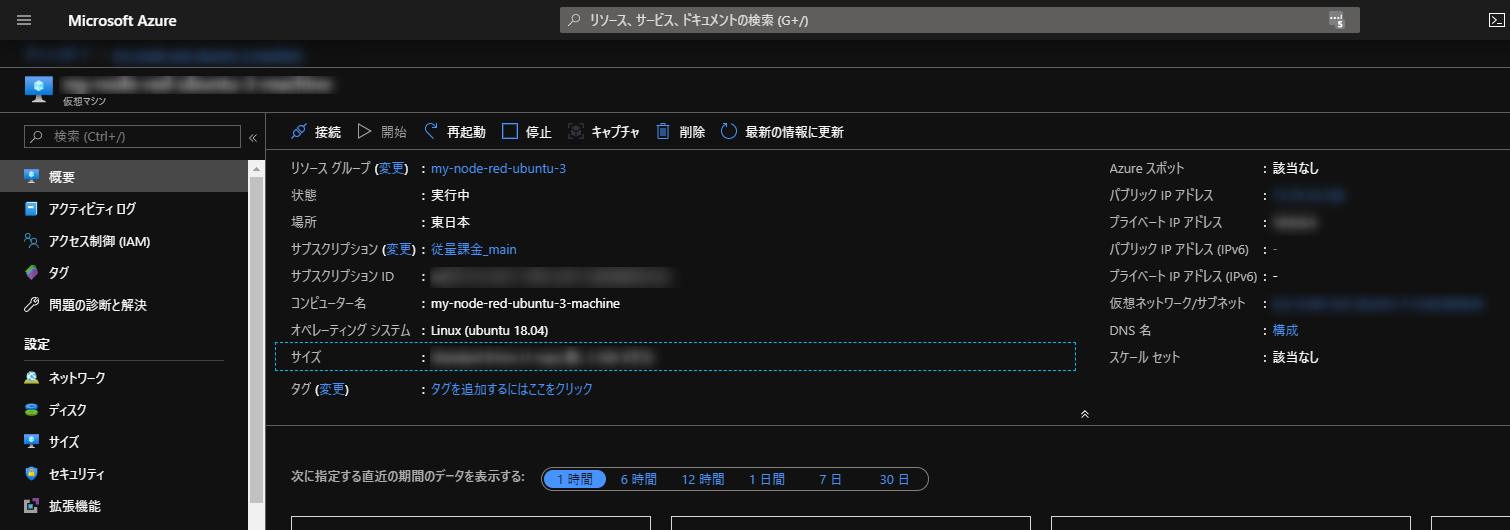This screenshot has width=1510, height=530.
Task: Open ネットワーク settings in sidebar
Action: click(77, 378)
